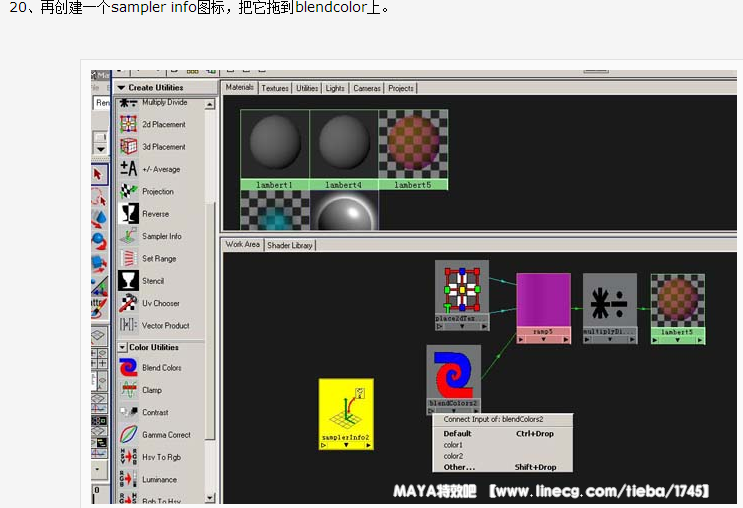Select the Sampler Info utility icon
Image resolution: width=743 pixels, height=508 pixels.
pos(129,236)
